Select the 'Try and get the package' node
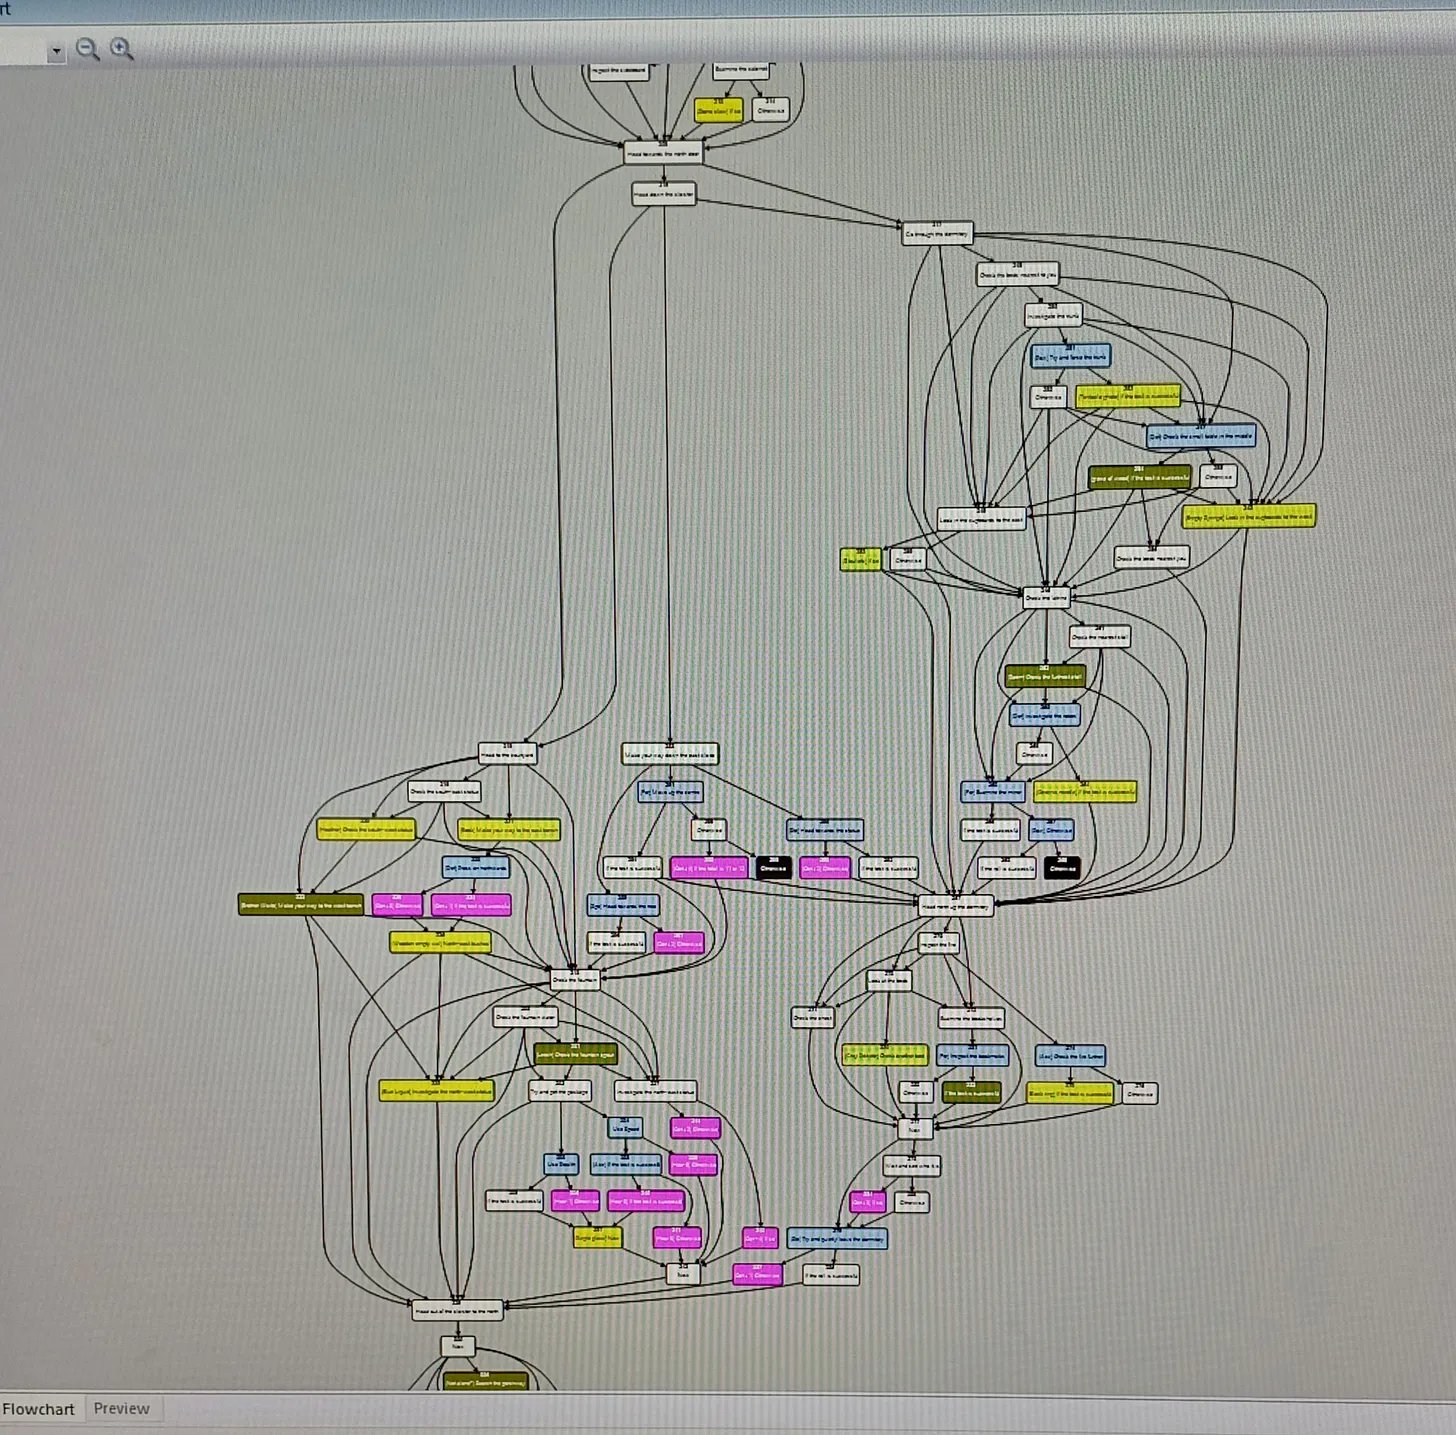 (x=560, y=1091)
